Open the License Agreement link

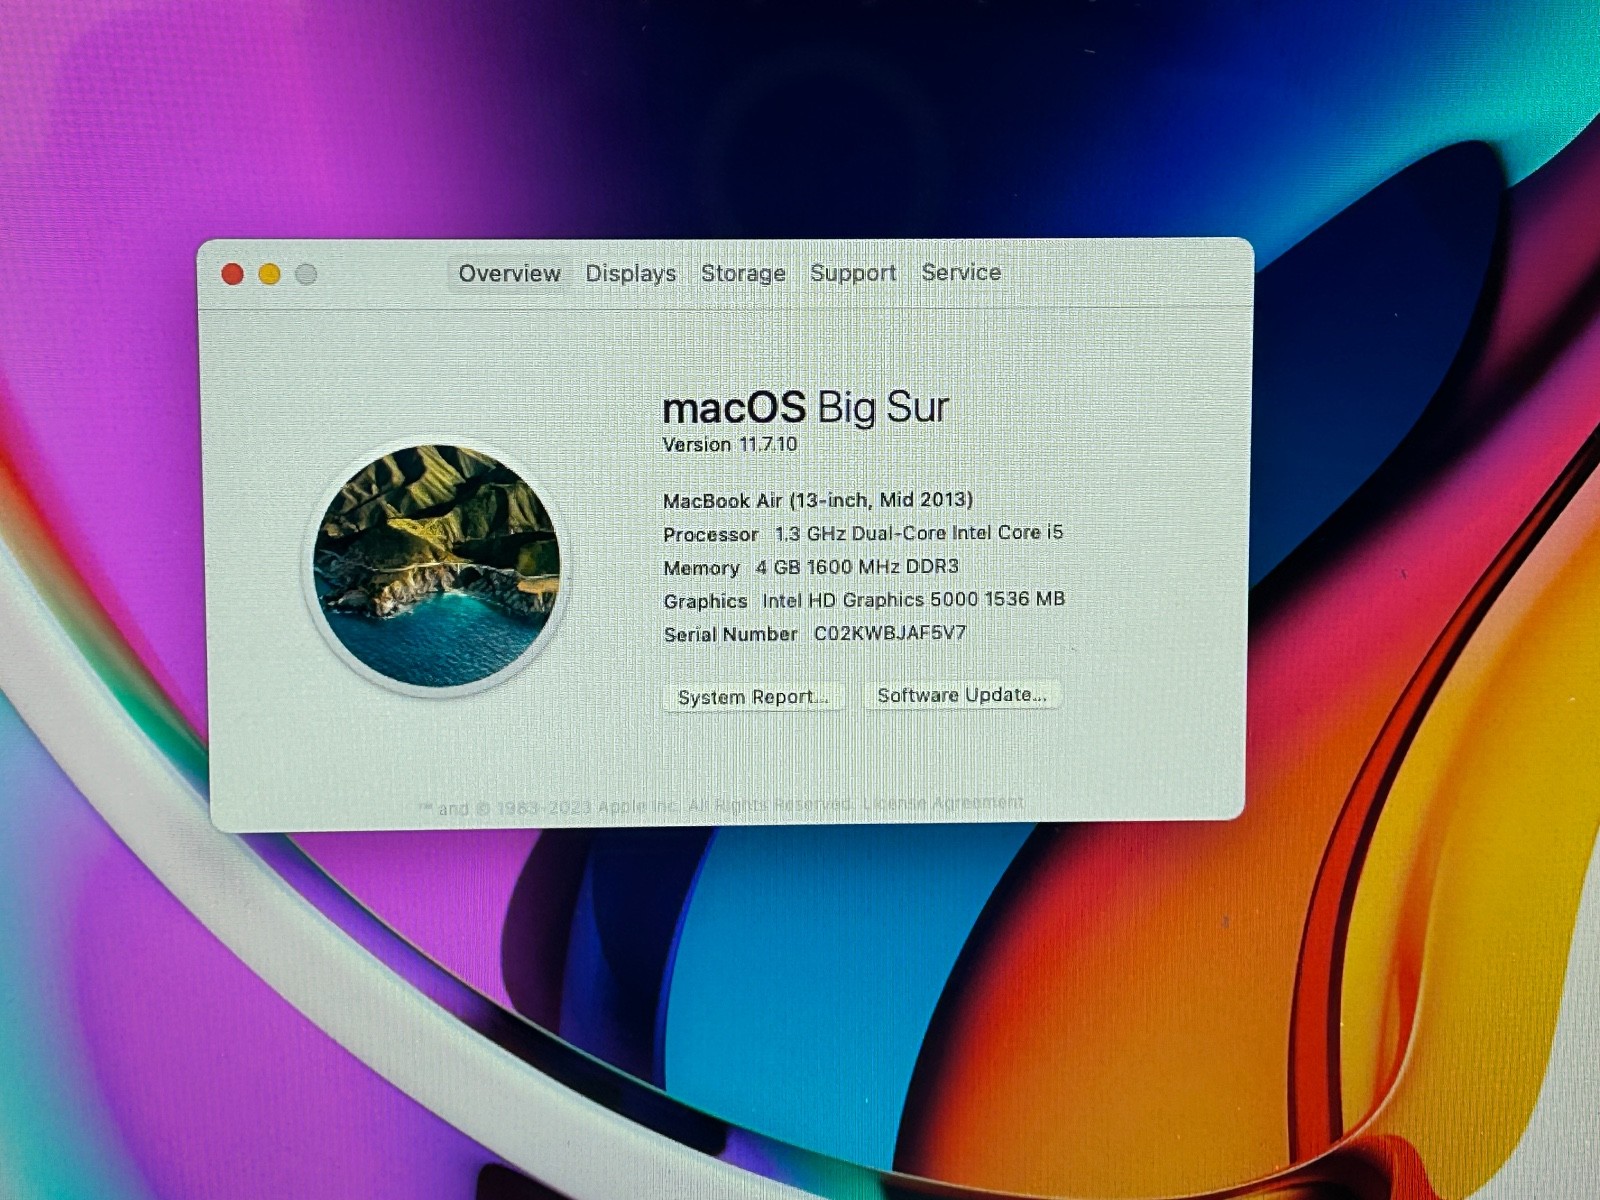(x=943, y=802)
